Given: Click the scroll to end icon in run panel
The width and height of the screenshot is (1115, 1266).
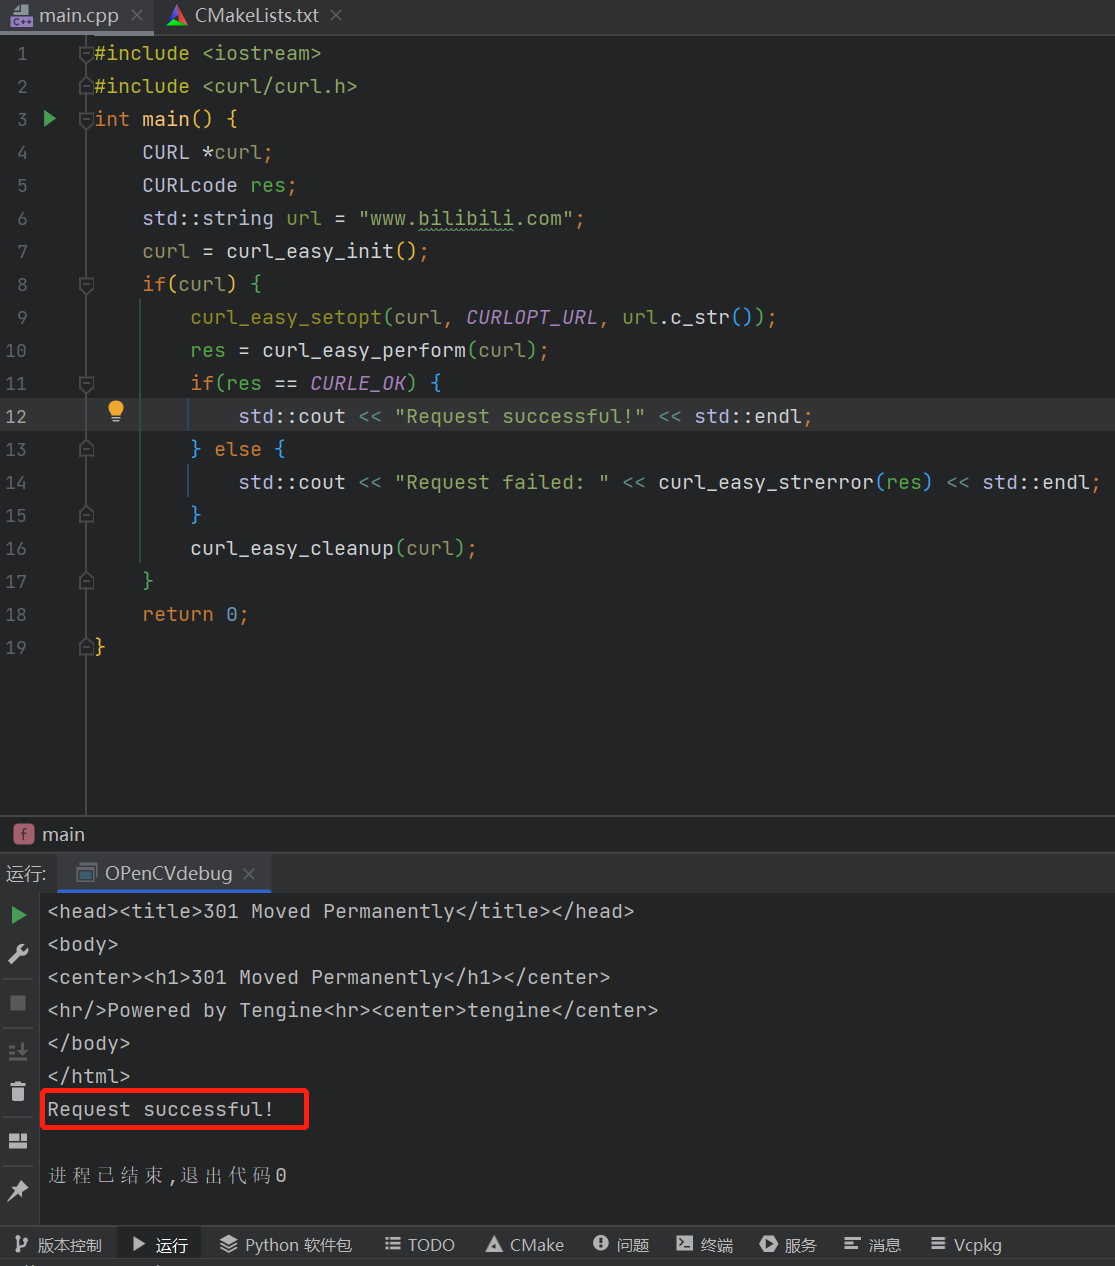Looking at the screenshot, I should tap(18, 1051).
